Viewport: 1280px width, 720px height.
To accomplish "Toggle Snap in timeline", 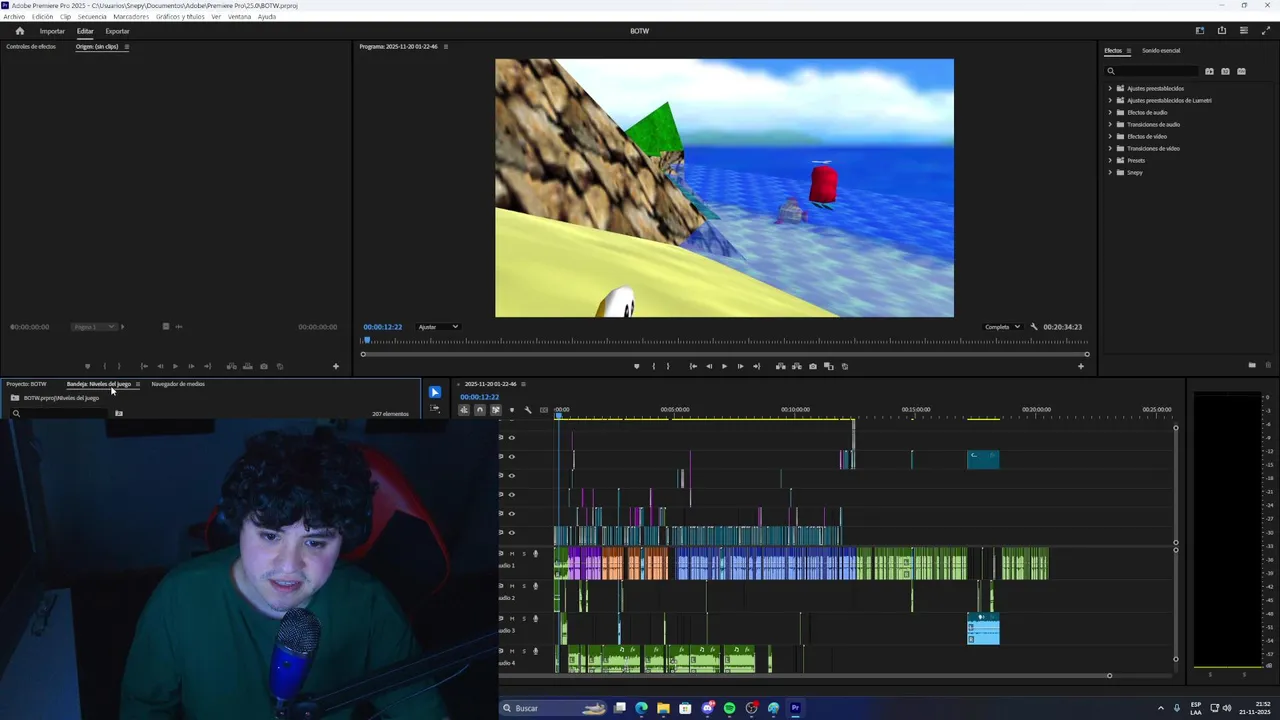I will [x=480, y=410].
